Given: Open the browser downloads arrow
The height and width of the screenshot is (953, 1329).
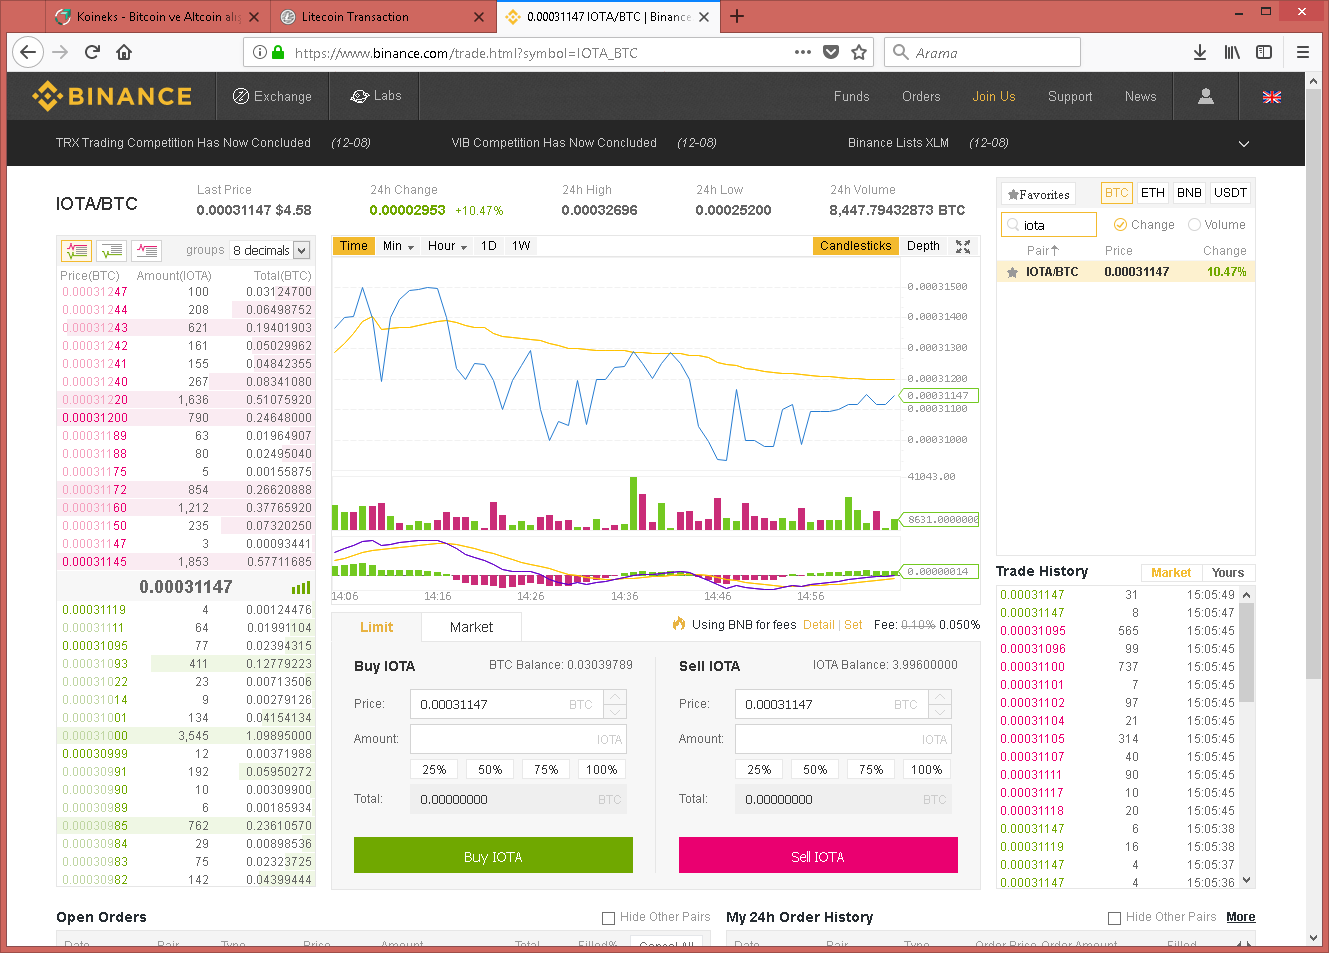Looking at the screenshot, I should (1200, 52).
